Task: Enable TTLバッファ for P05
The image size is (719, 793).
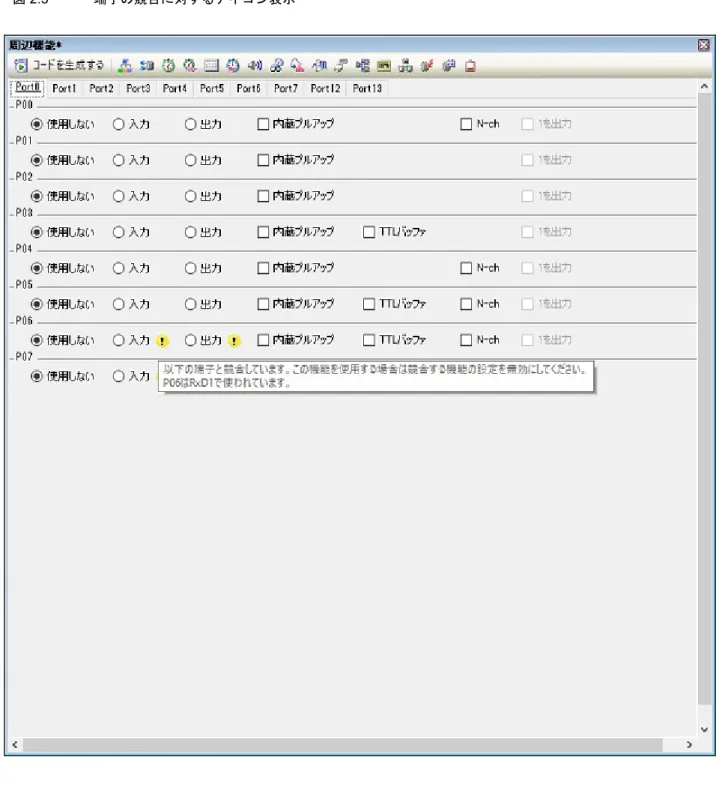Action: point(395,304)
